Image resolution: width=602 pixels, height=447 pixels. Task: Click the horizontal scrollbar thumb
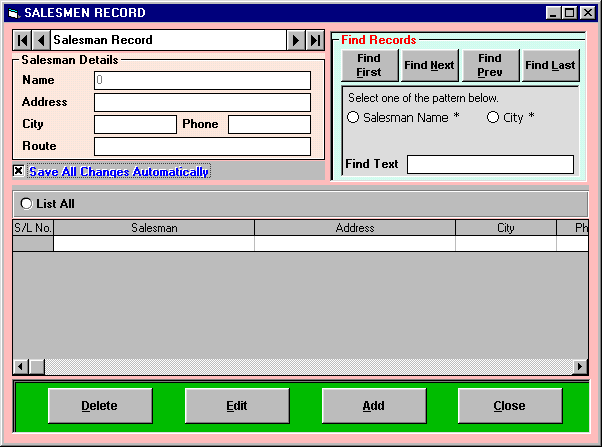37,366
